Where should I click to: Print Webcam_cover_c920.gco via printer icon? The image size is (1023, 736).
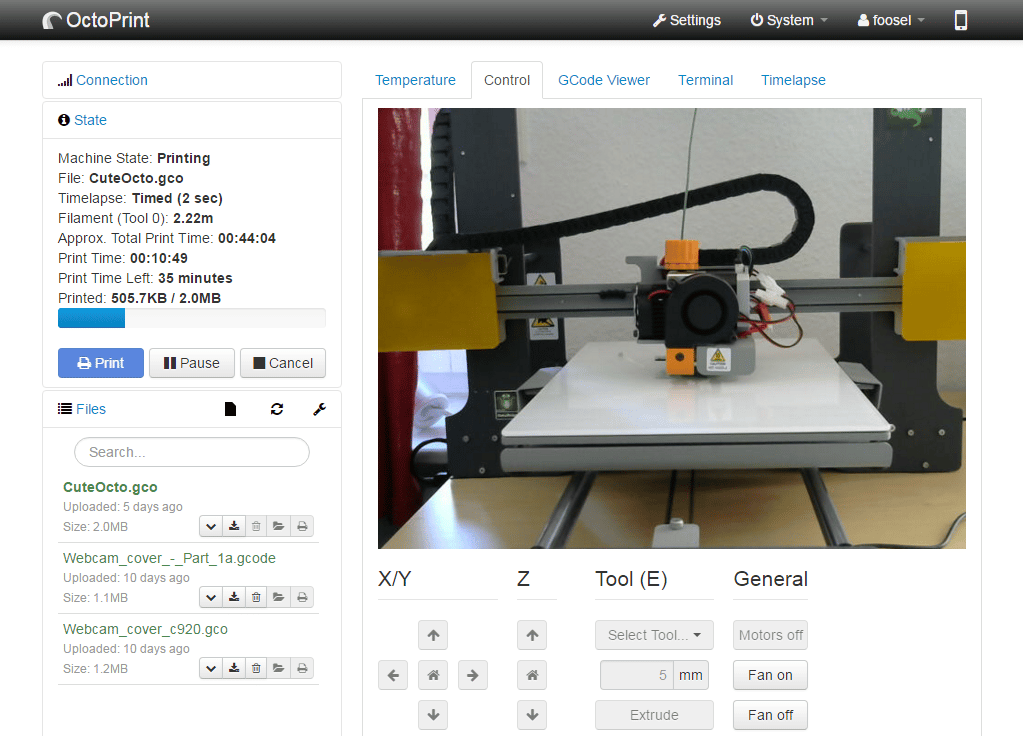[301, 668]
